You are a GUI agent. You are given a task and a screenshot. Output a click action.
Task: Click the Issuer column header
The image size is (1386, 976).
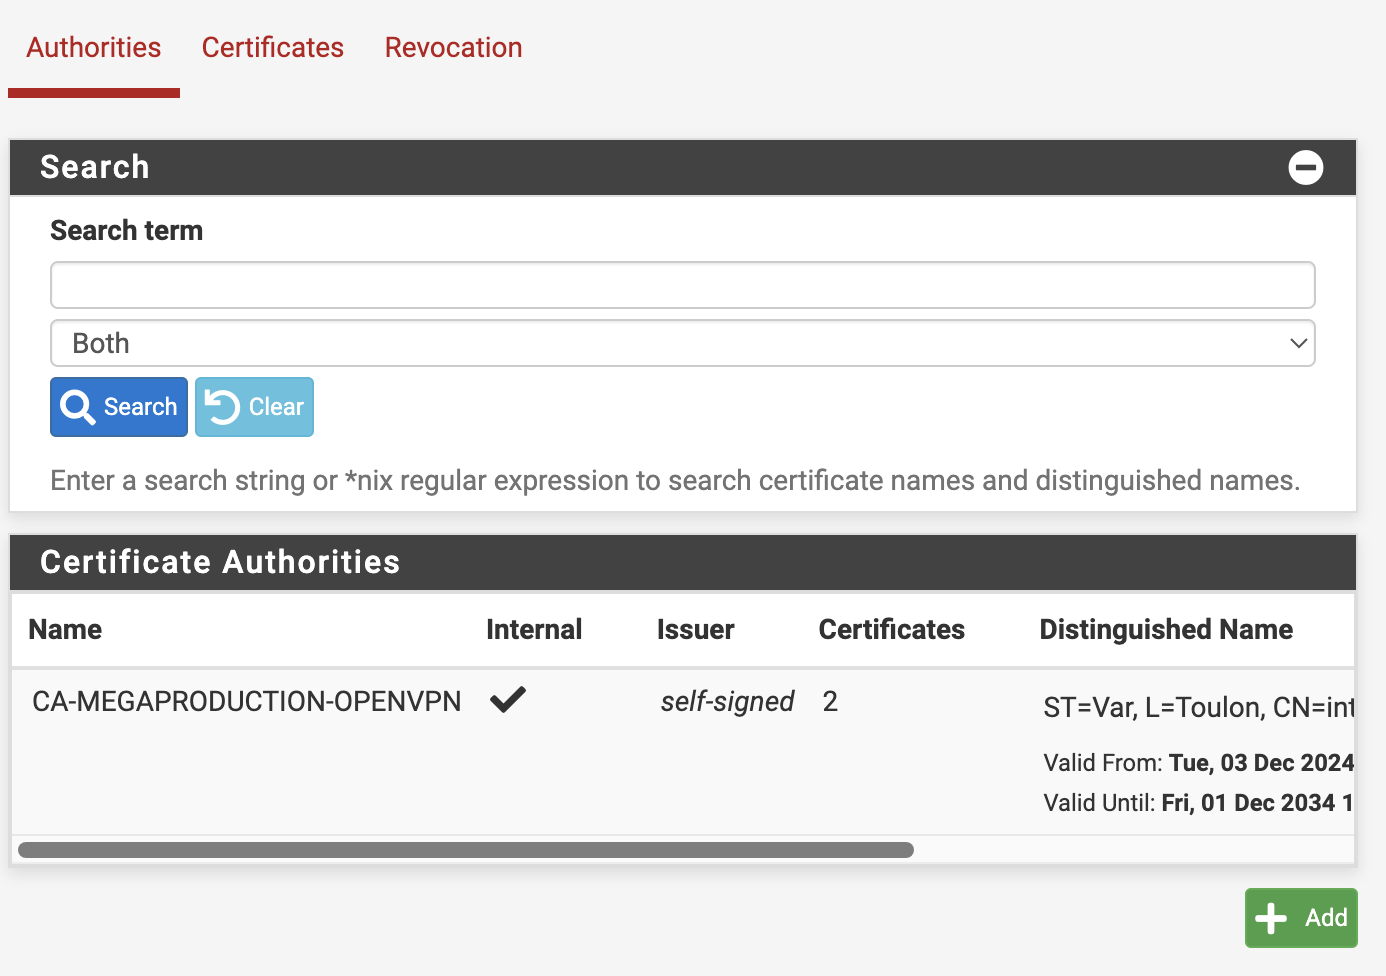695,629
